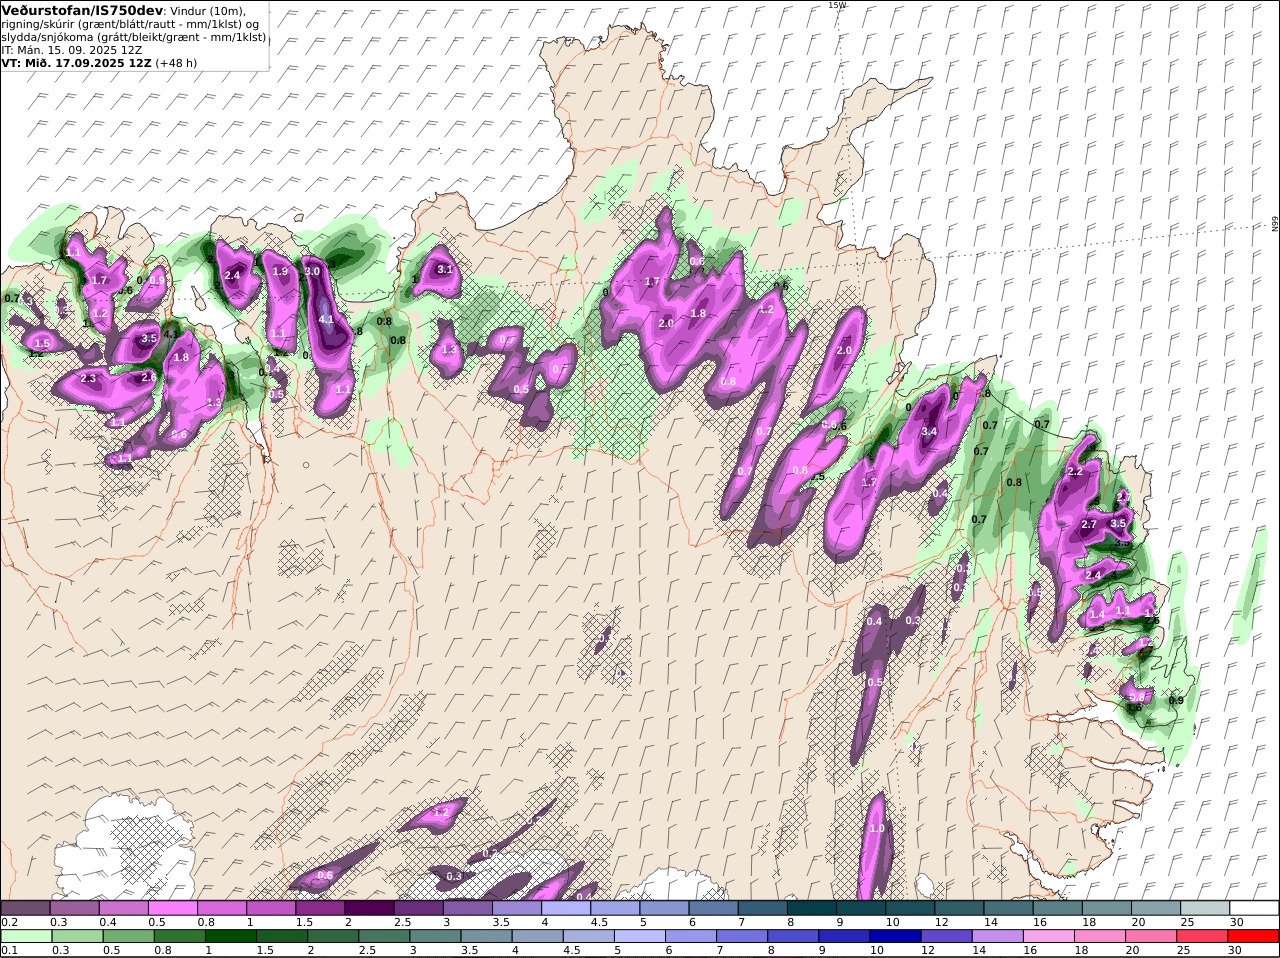Select the palest green 0.1–0.3 rain swatch

25,936
